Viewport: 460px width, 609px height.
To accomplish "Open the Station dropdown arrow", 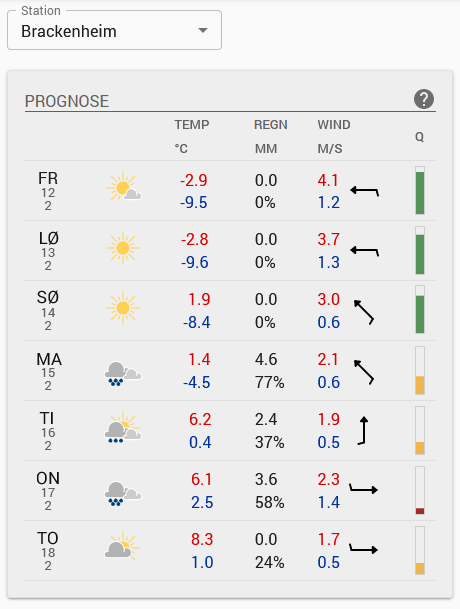I will click(203, 30).
